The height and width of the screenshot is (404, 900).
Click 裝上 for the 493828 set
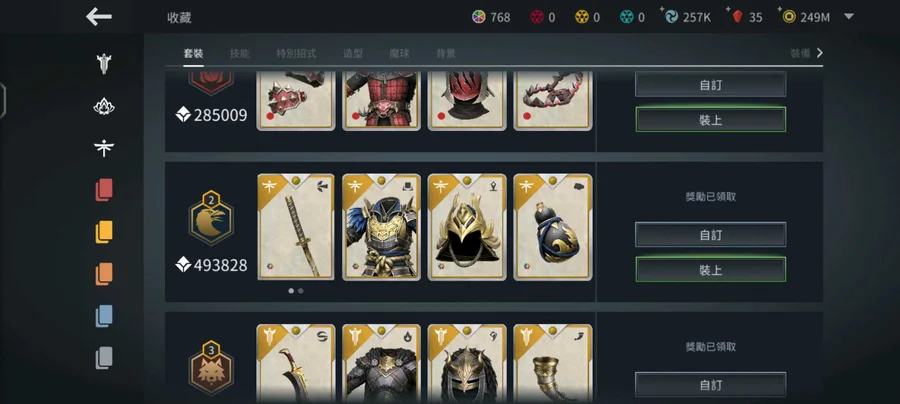(711, 270)
